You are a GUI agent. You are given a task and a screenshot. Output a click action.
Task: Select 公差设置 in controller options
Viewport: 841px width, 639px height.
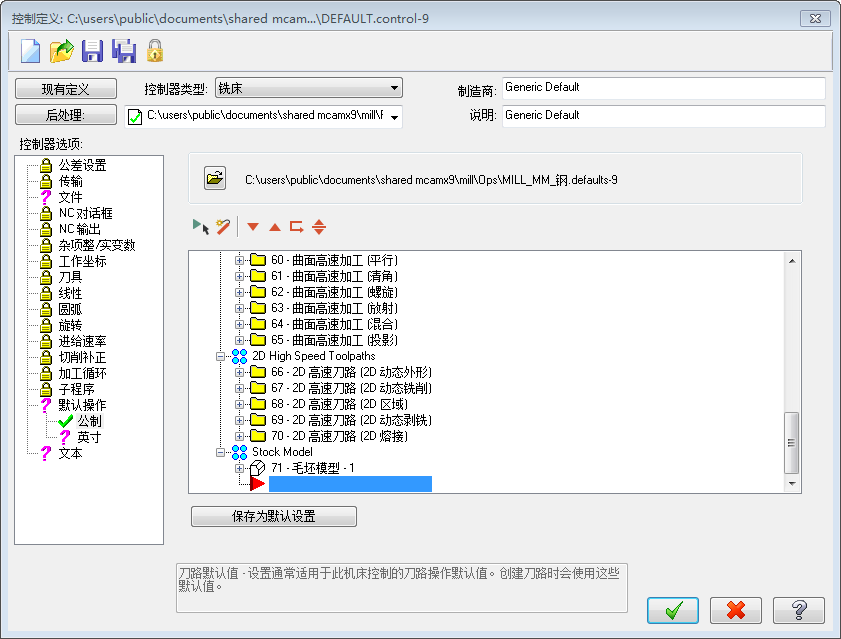82,165
